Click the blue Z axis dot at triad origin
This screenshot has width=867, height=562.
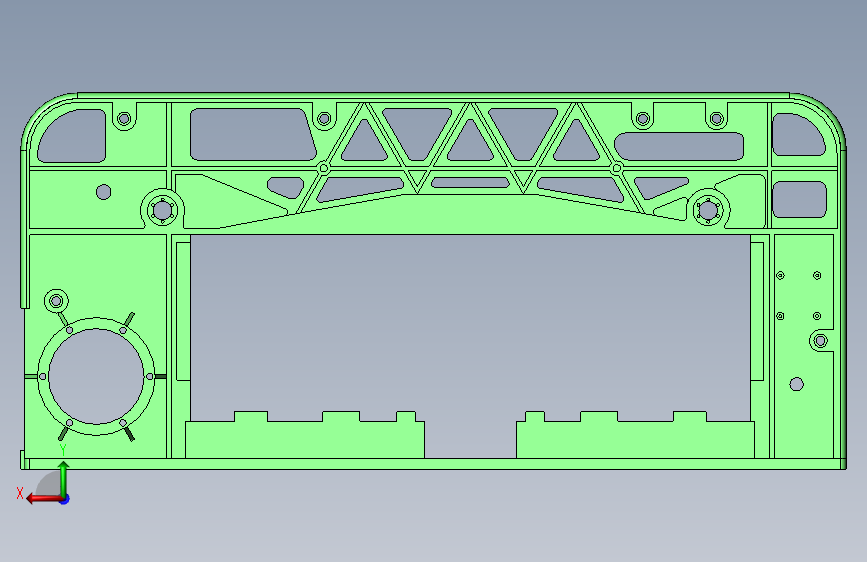pyautogui.click(x=65, y=499)
